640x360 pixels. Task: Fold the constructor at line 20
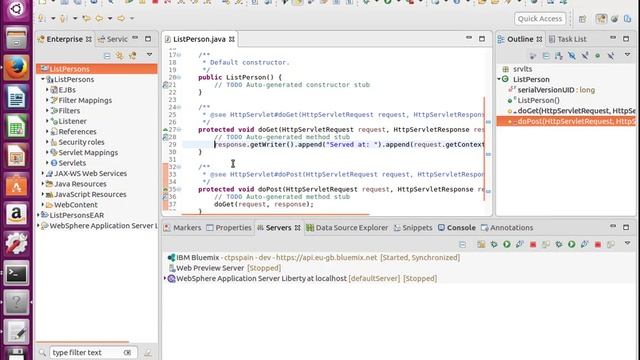pyautogui.click(x=179, y=77)
